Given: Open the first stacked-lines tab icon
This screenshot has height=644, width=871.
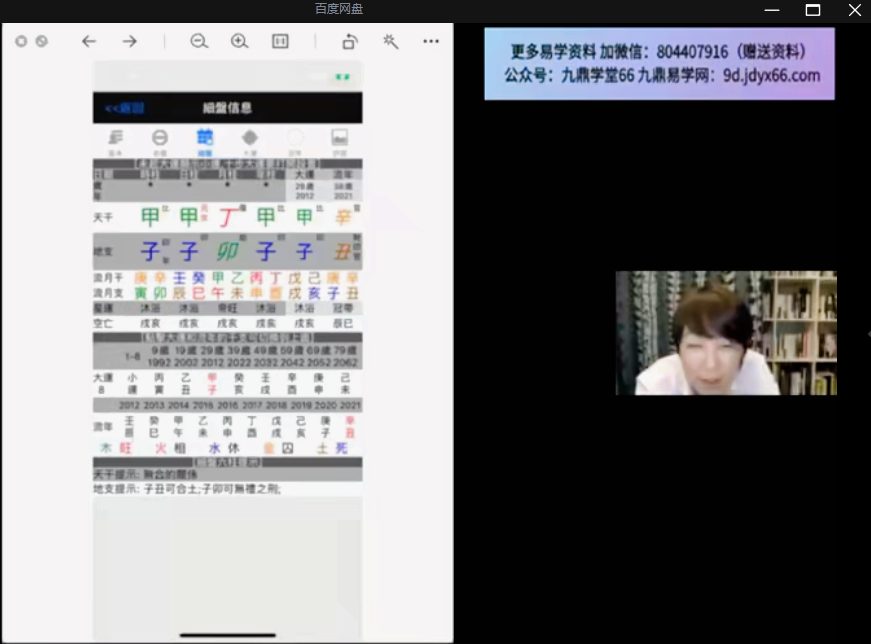Looking at the screenshot, I should 116,142.
